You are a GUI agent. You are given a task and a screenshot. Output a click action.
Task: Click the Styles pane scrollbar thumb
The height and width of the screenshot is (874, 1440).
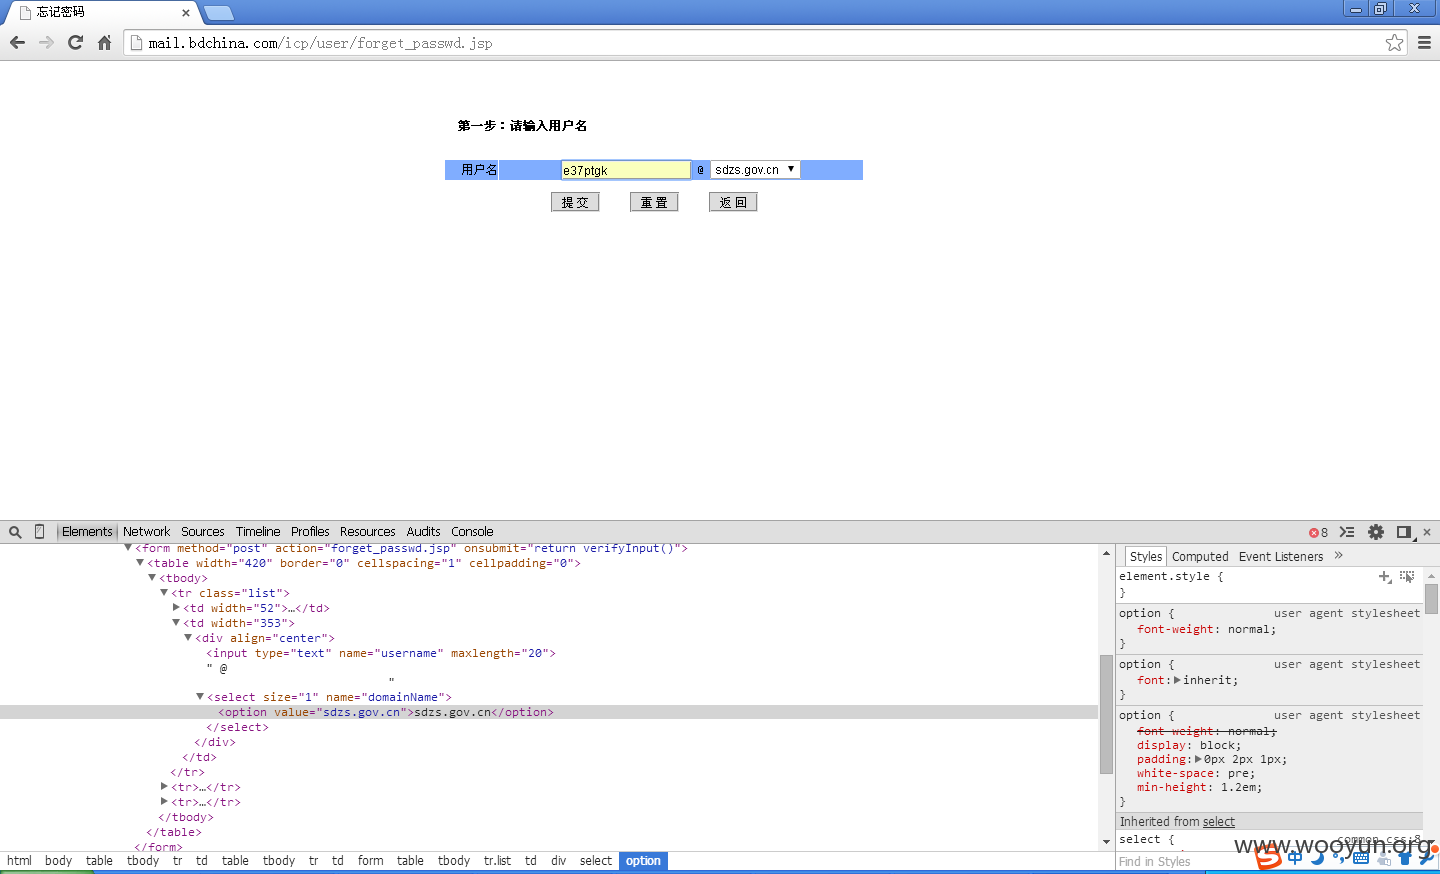coord(1432,599)
